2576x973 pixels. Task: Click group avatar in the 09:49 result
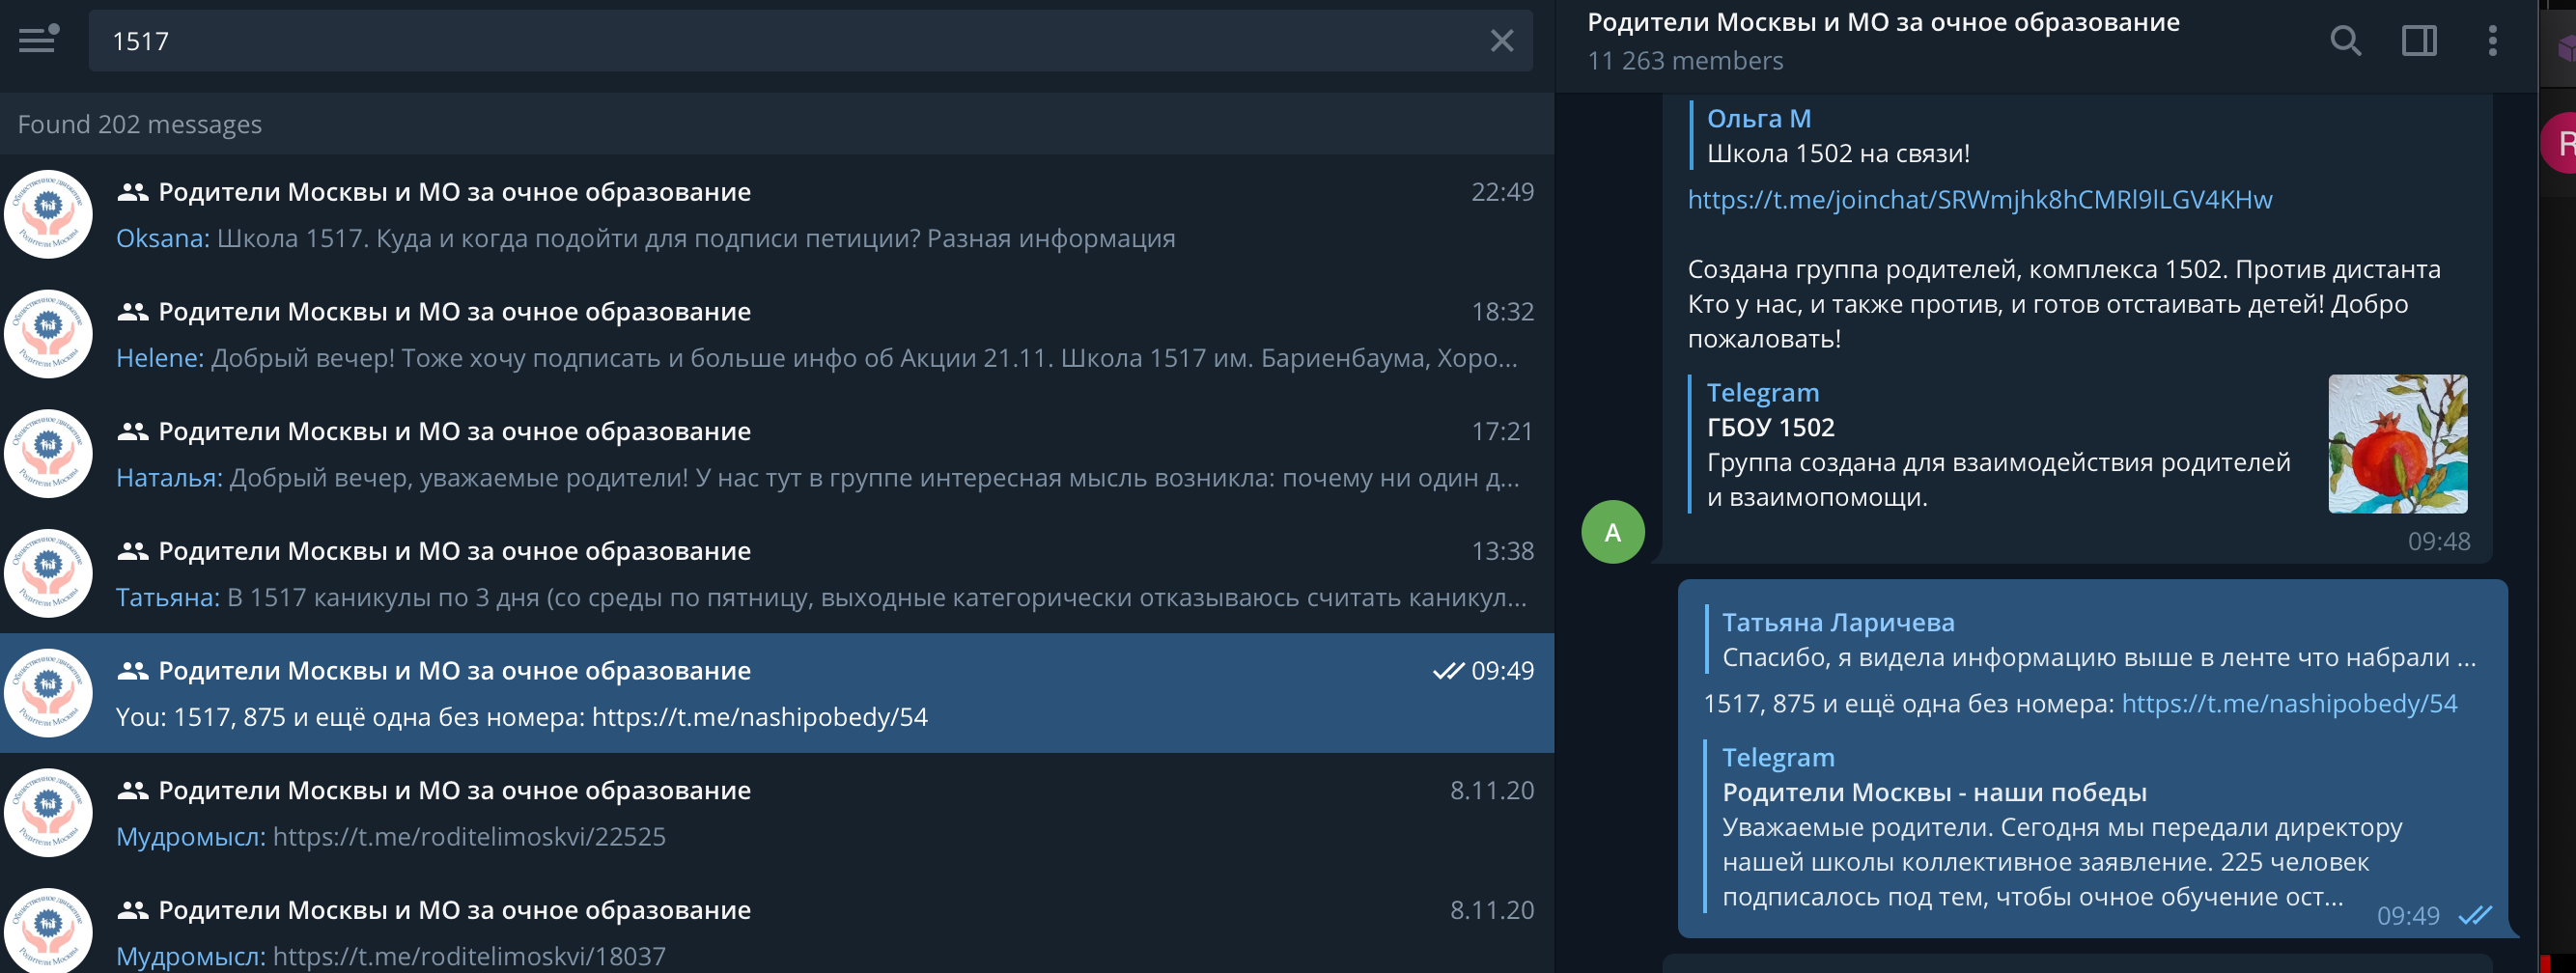point(48,693)
